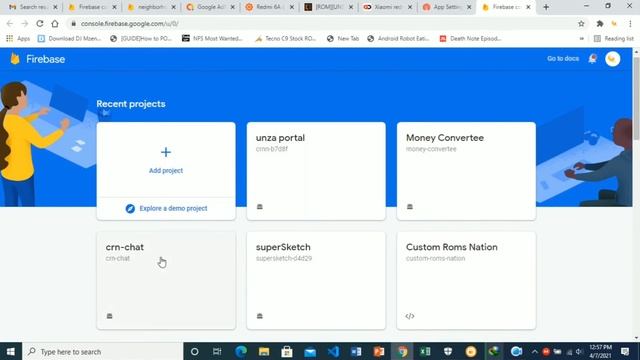Viewport: 640px width, 360px height.
Task: Open the Task View taskbar icon
Action: pyautogui.click(x=217, y=351)
